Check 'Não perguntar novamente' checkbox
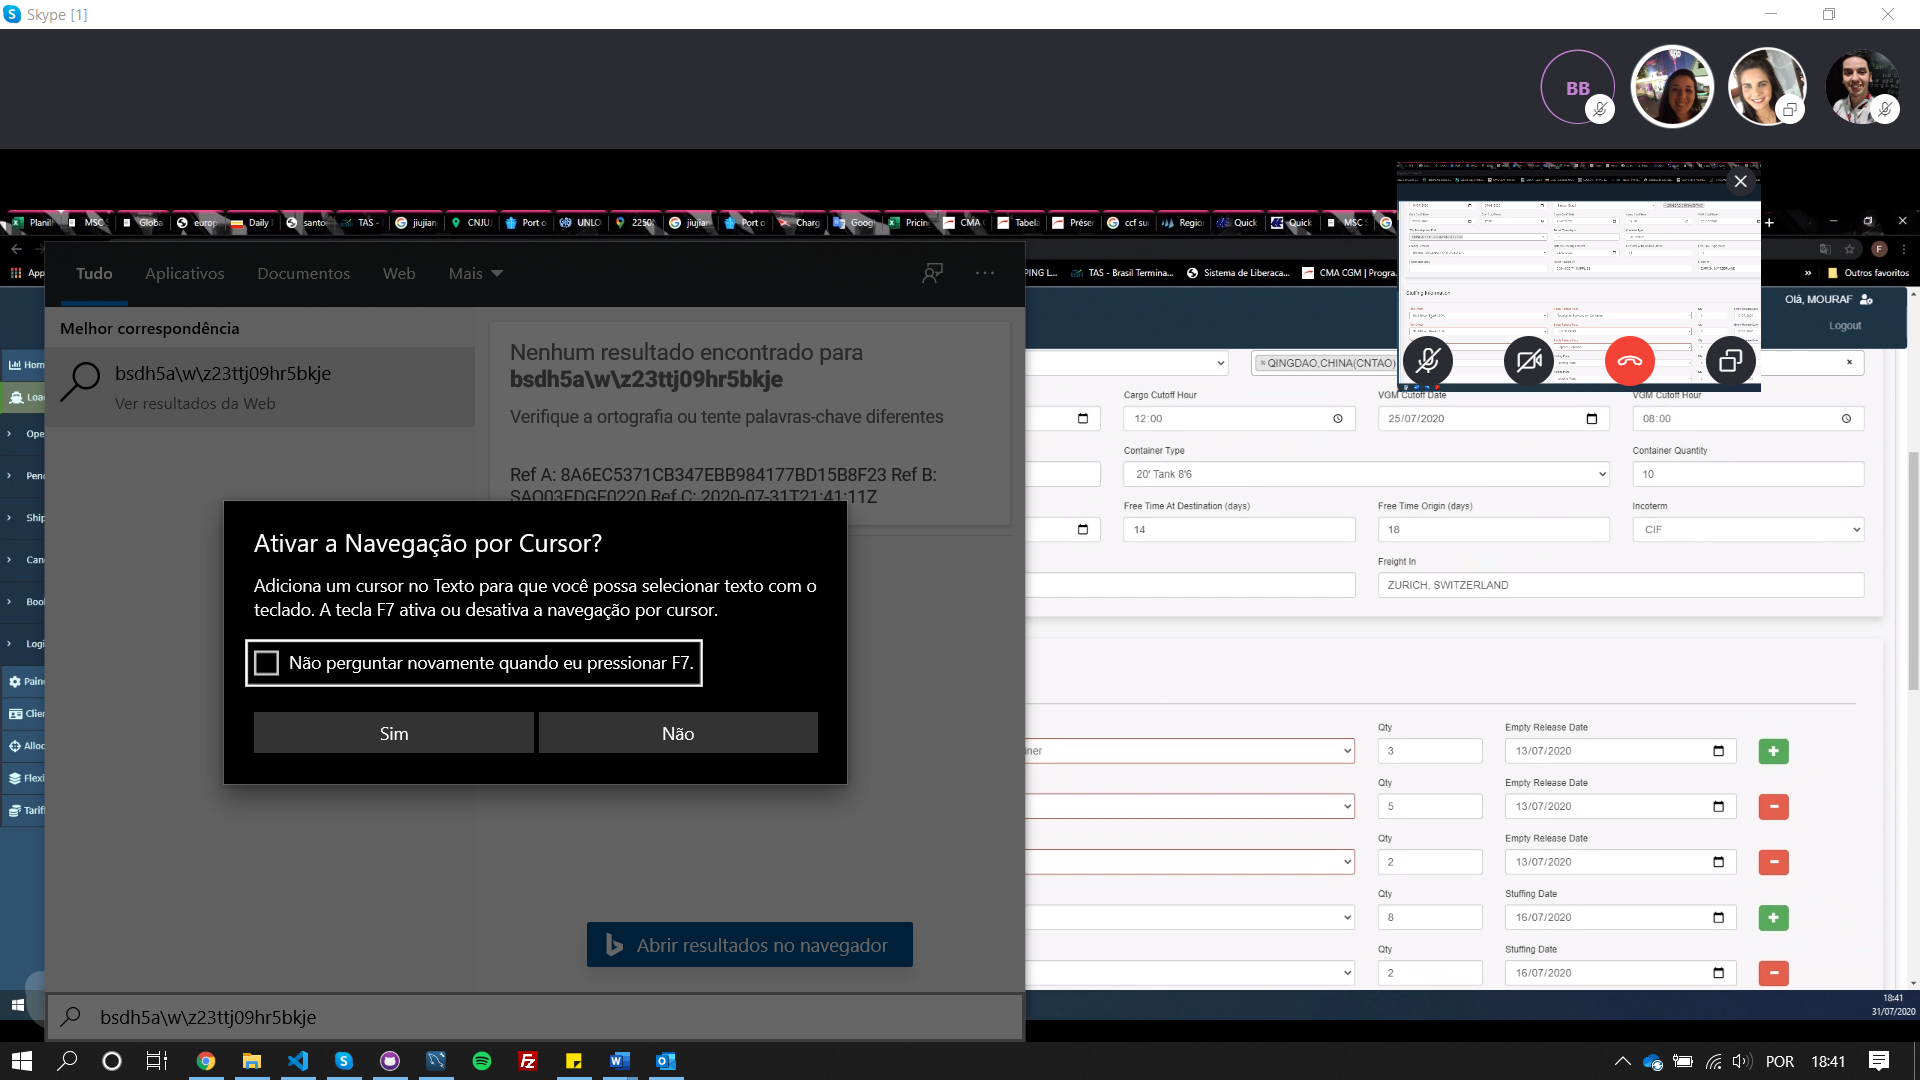Image resolution: width=1920 pixels, height=1080 pixels. [267, 663]
